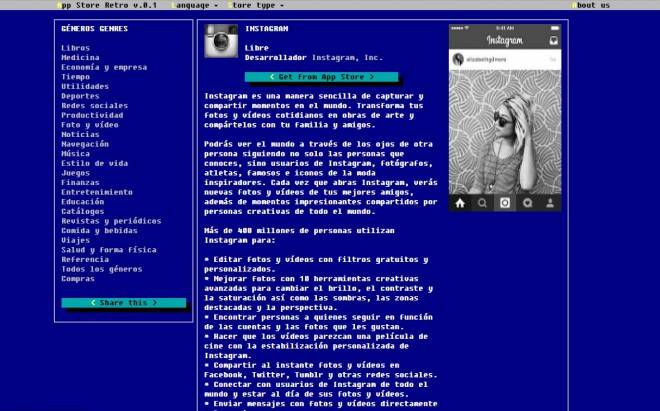Select the Utilidades genre
660x411 pixels.
coord(85,86)
